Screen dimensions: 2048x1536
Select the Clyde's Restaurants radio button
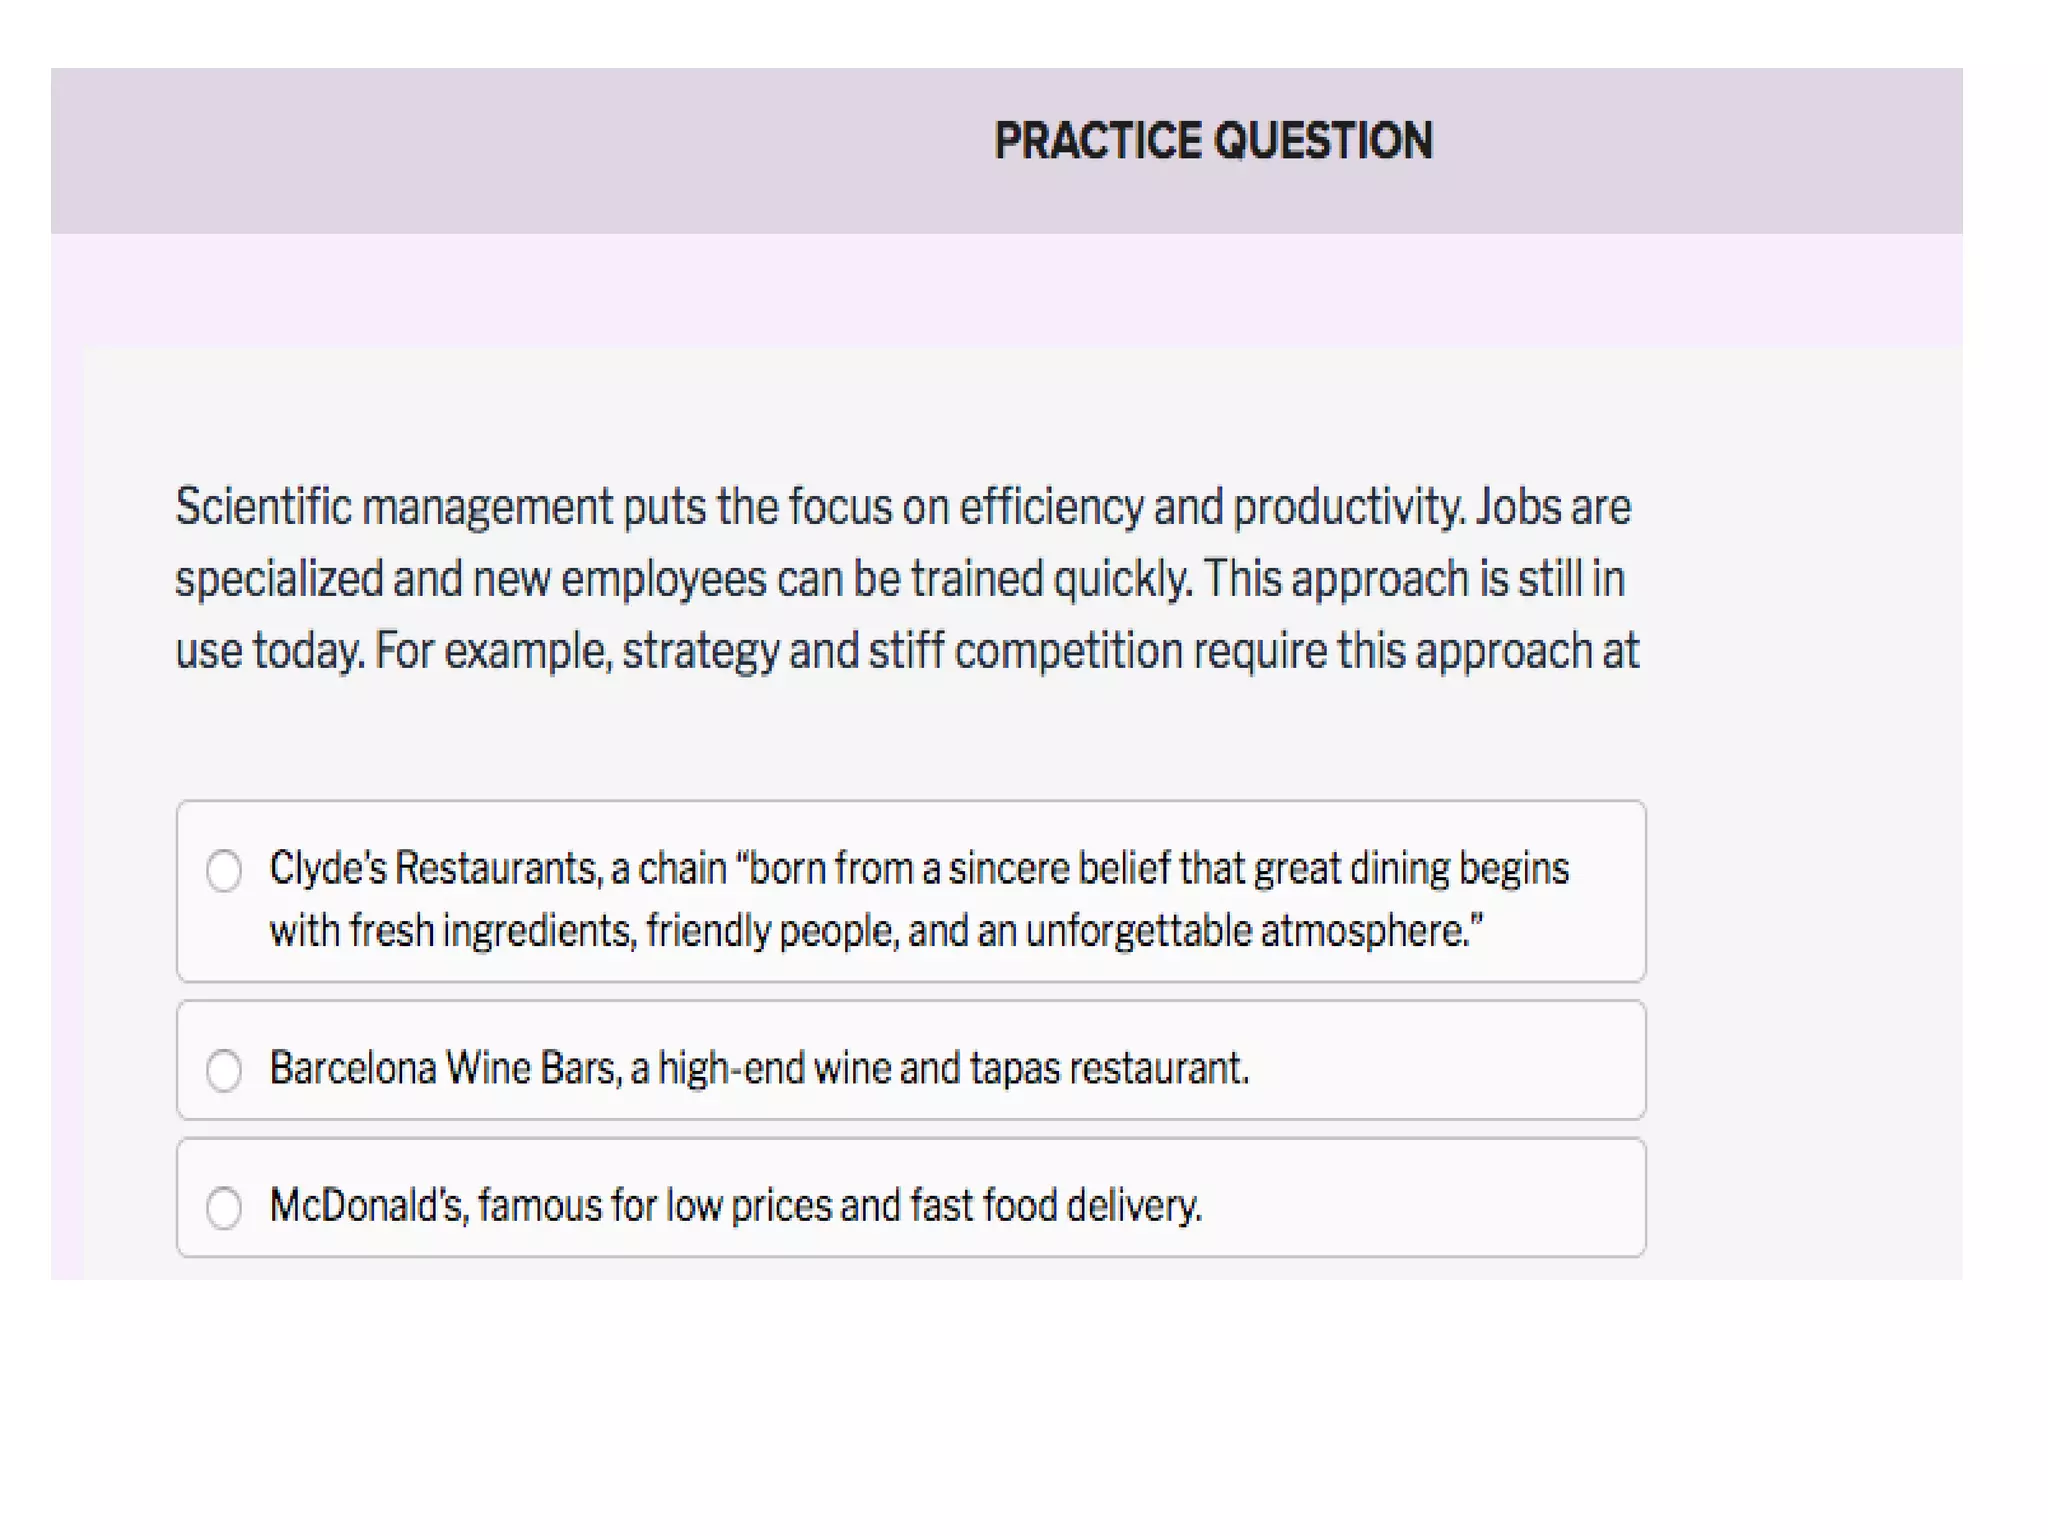pyautogui.click(x=224, y=870)
